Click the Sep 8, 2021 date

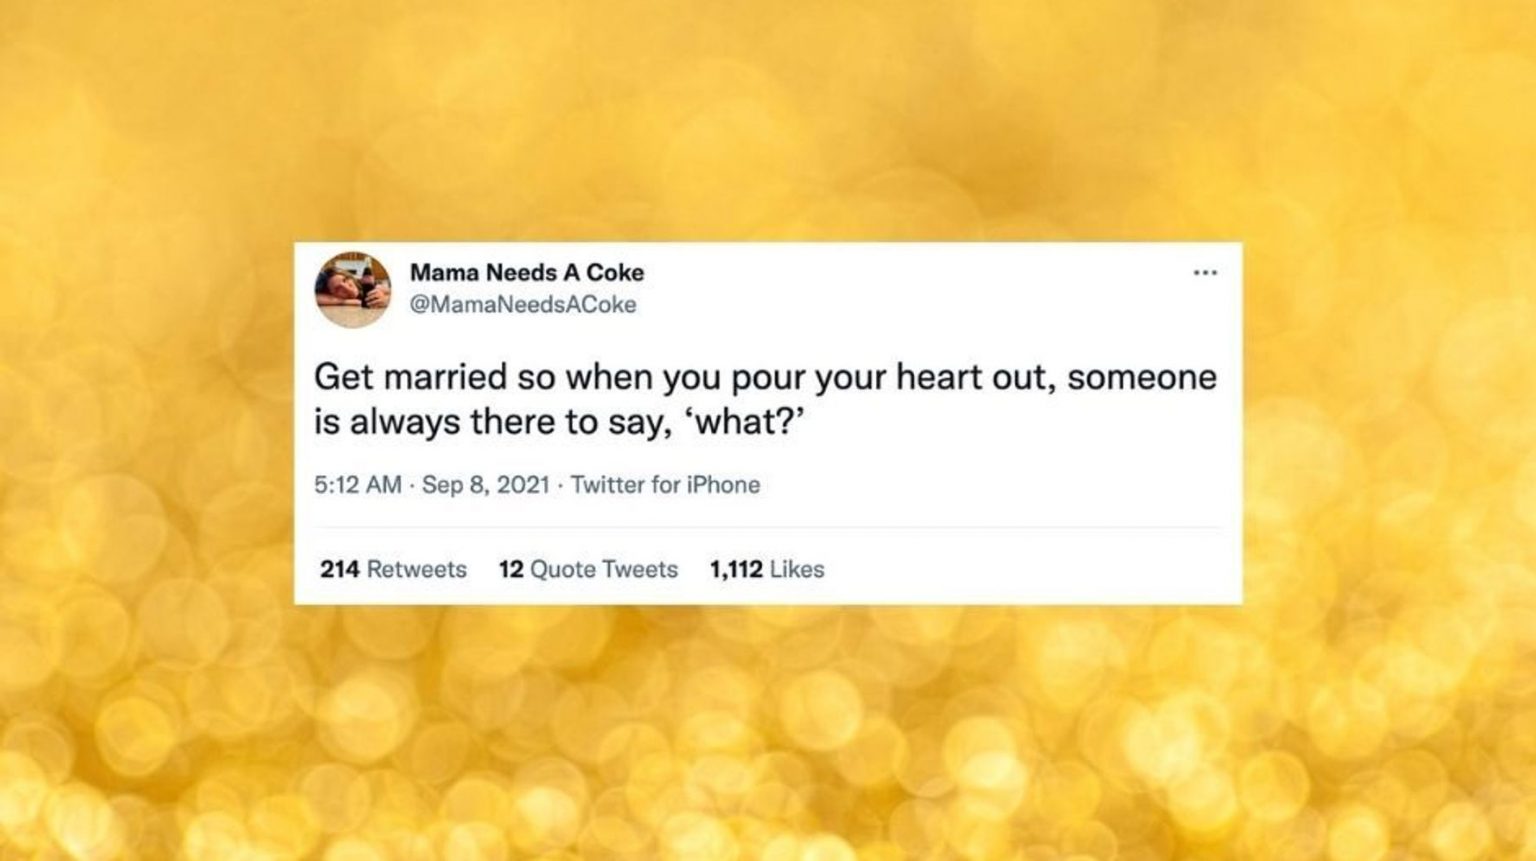(485, 485)
